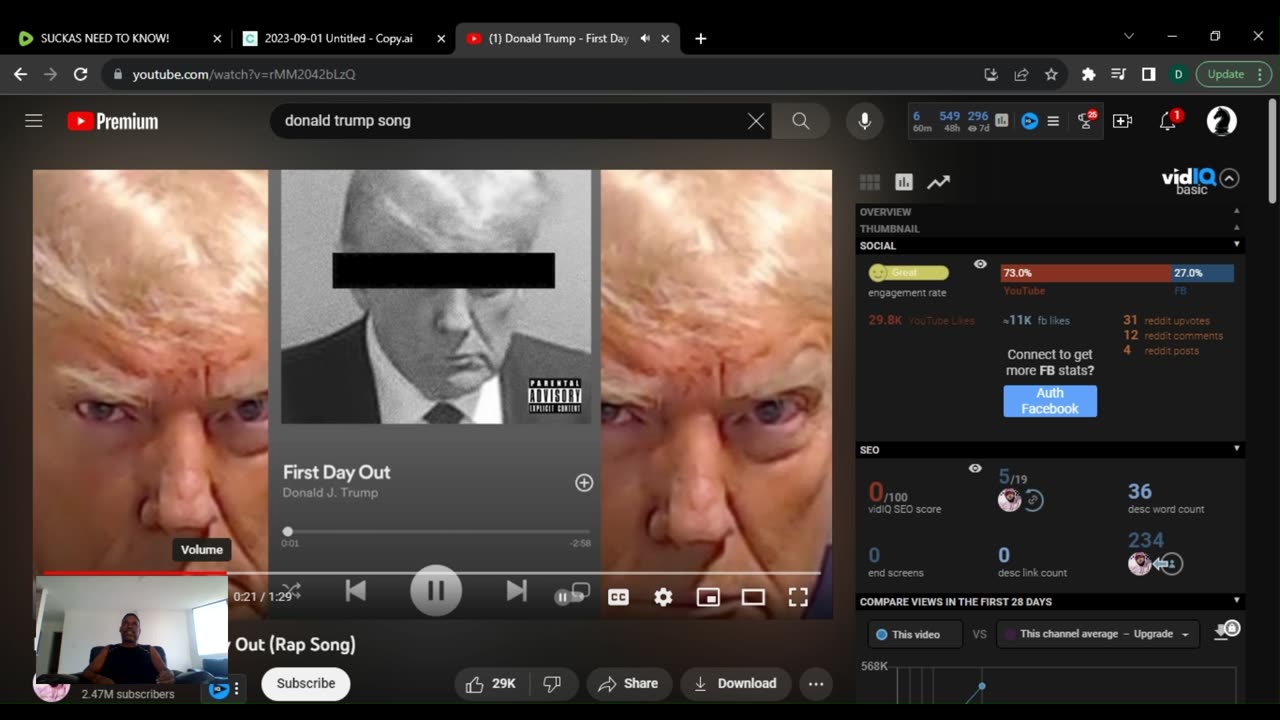Viewport: 1280px width, 720px height.
Task: Open channel vidIQ three-dot options
Action: coord(236,689)
